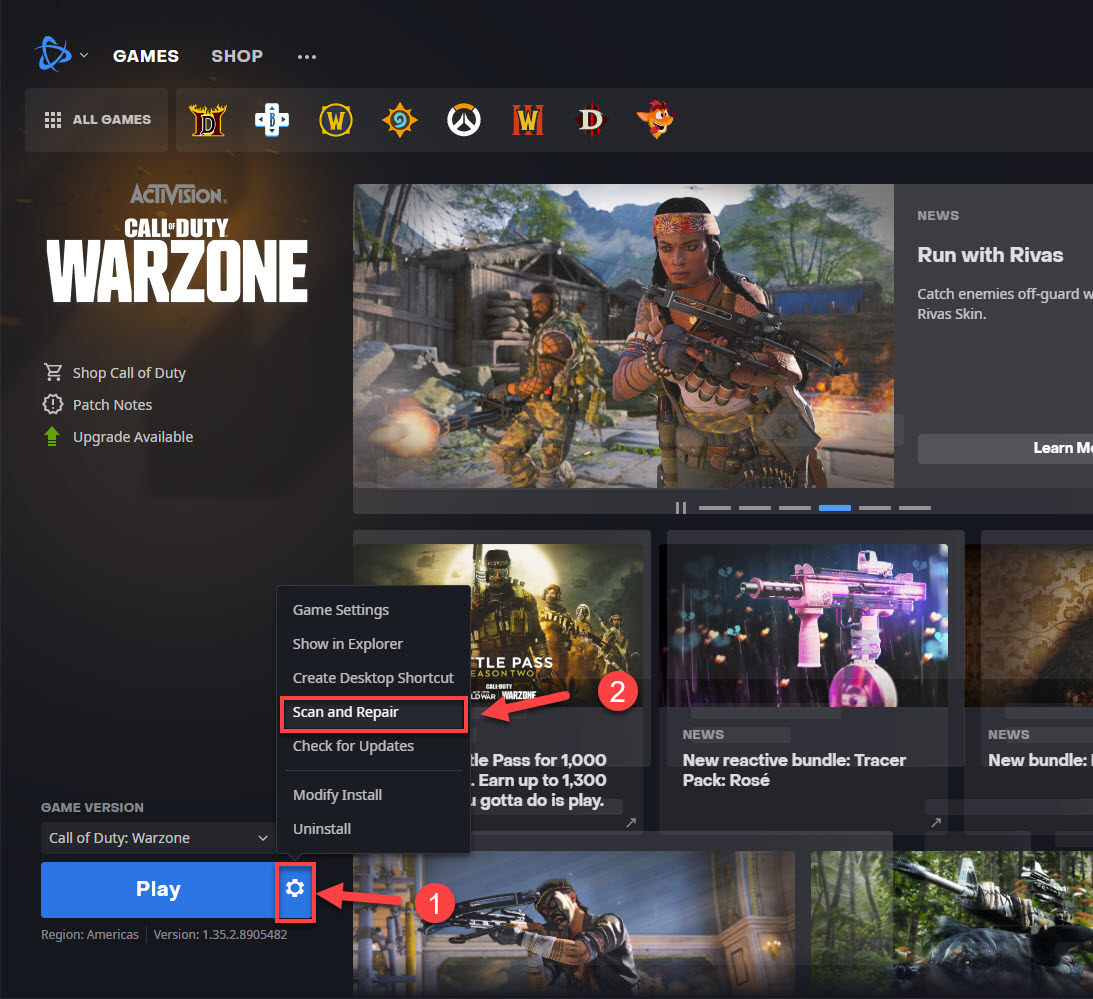Expand the Battle.net logo menu

coord(58,55)
